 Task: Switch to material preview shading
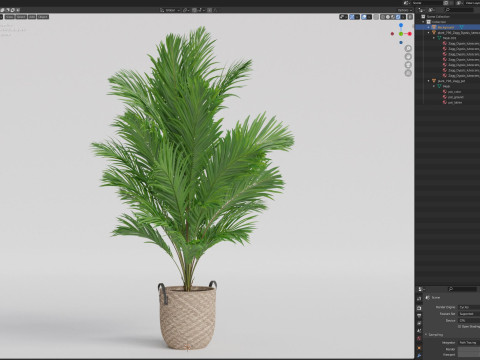click(x=393, y=17)
